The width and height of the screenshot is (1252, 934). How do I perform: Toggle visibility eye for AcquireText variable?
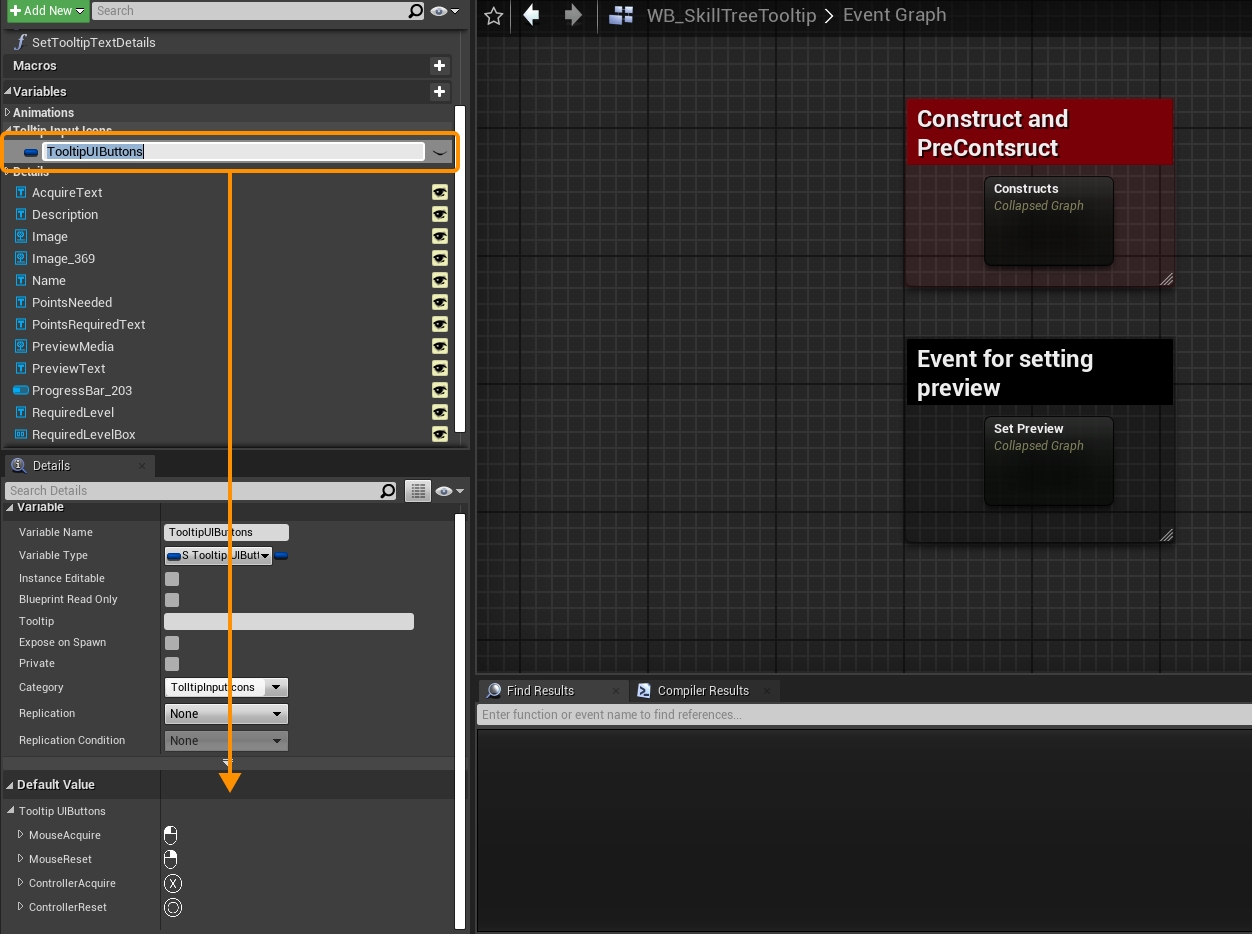[439, 192]
